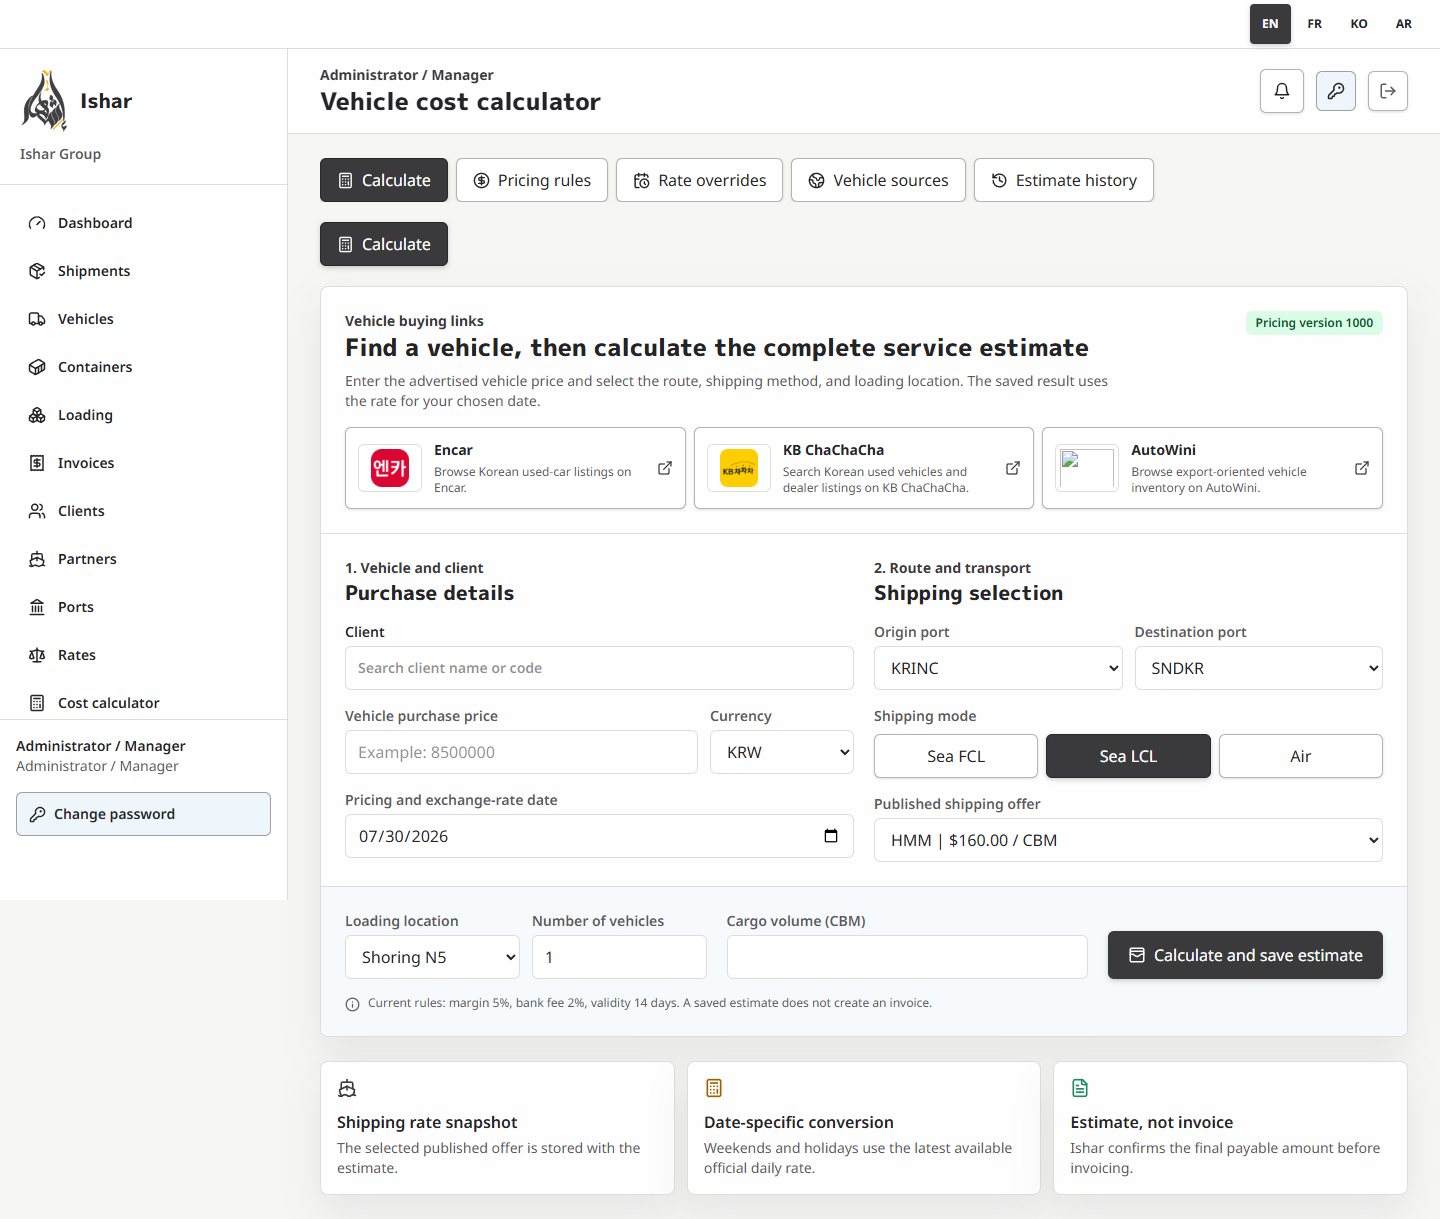Open Destination port dropdown SNDKR
The image size is (1440, 1219).
[1259, 668]
